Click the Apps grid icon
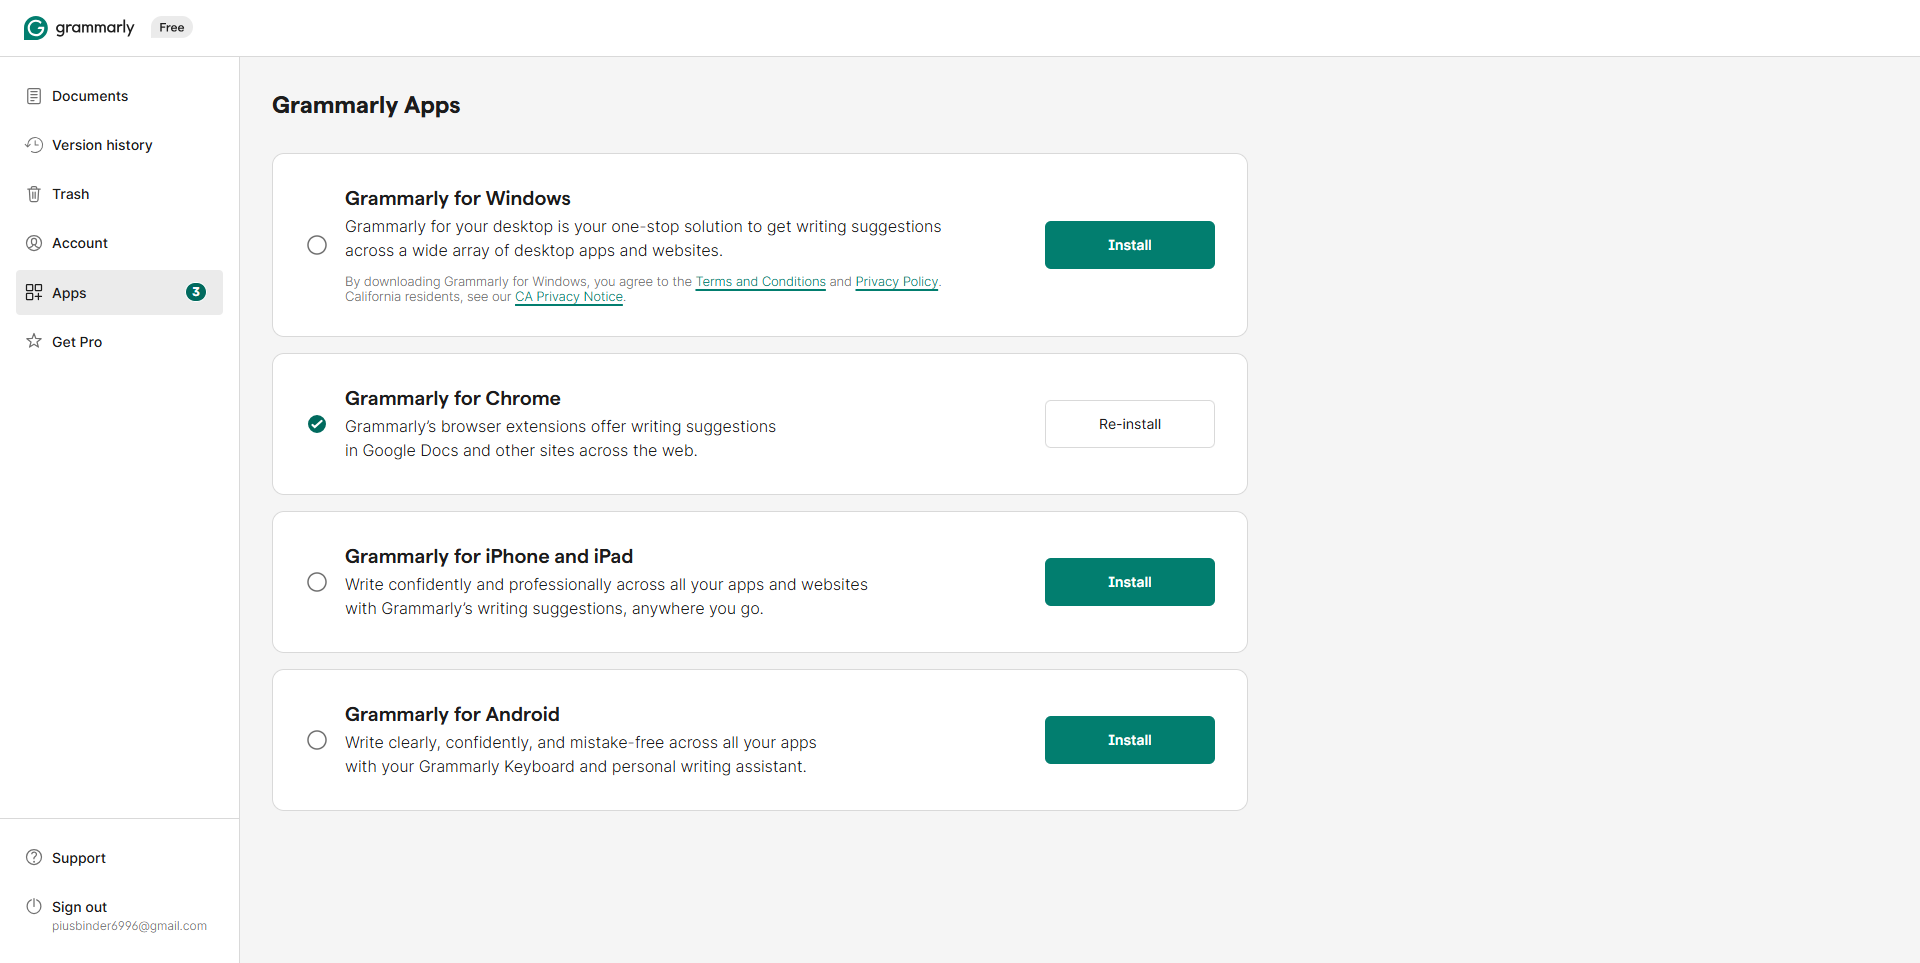1920x963 pixels. (34, 292)
